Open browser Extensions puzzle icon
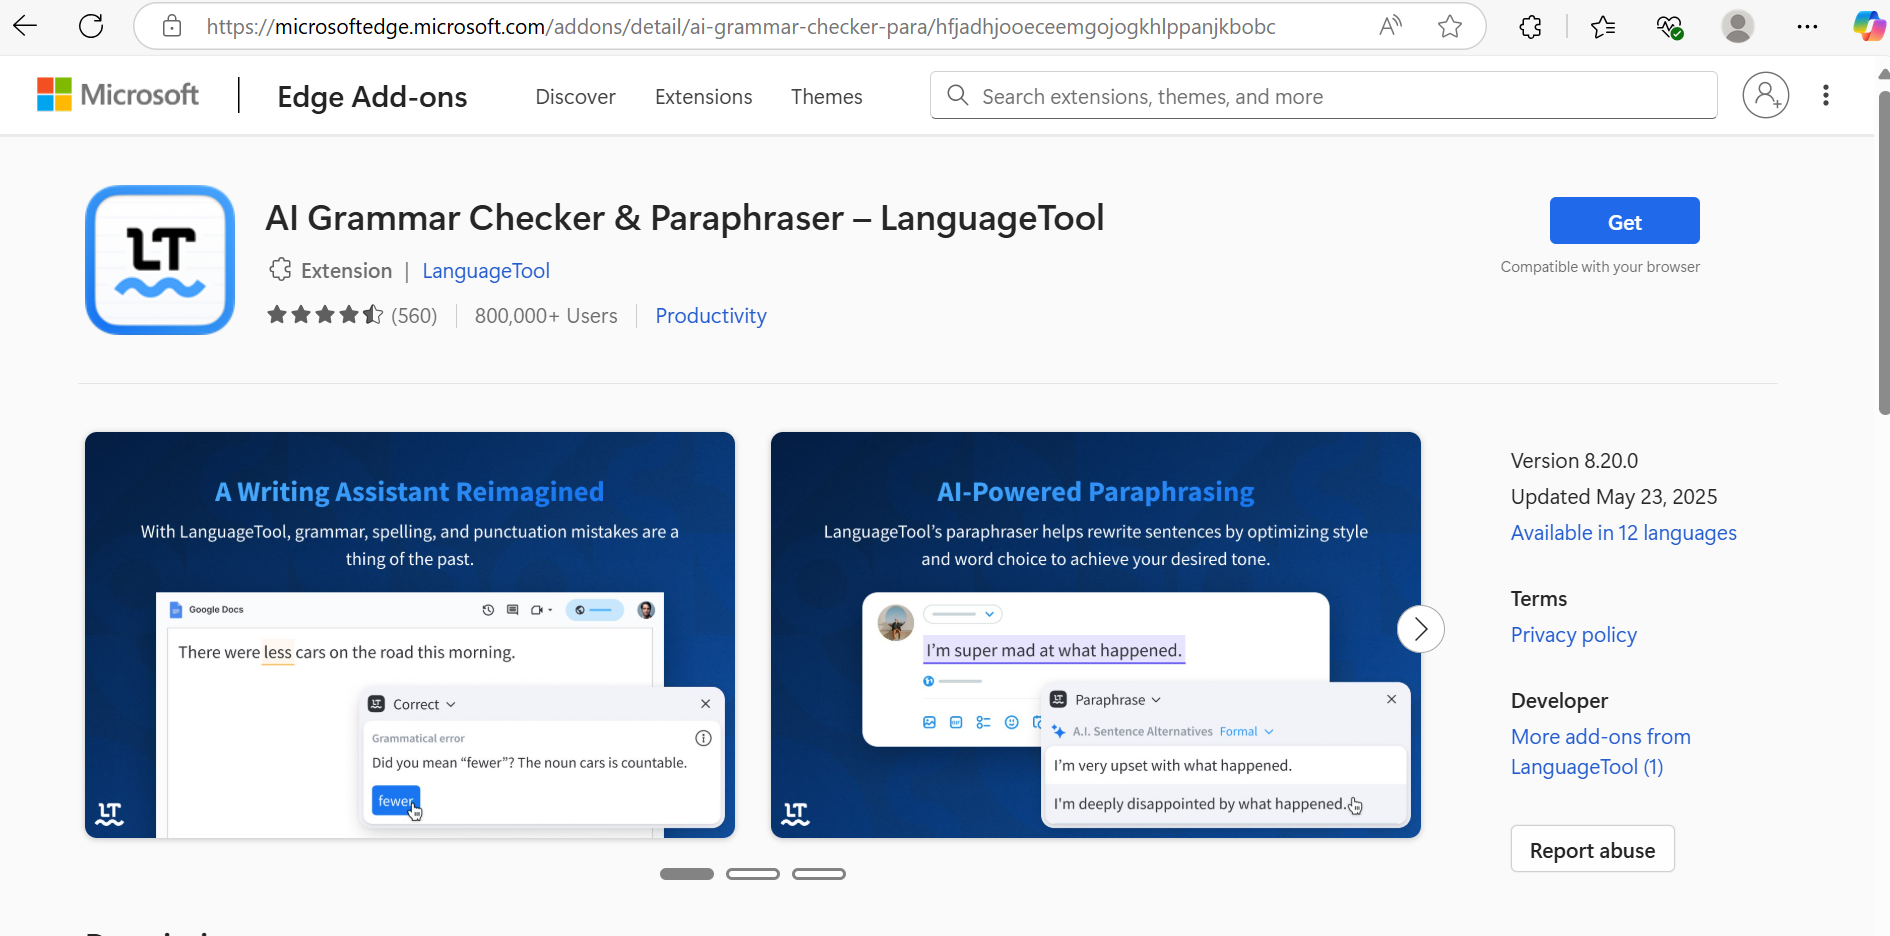 coord(1530,27)
